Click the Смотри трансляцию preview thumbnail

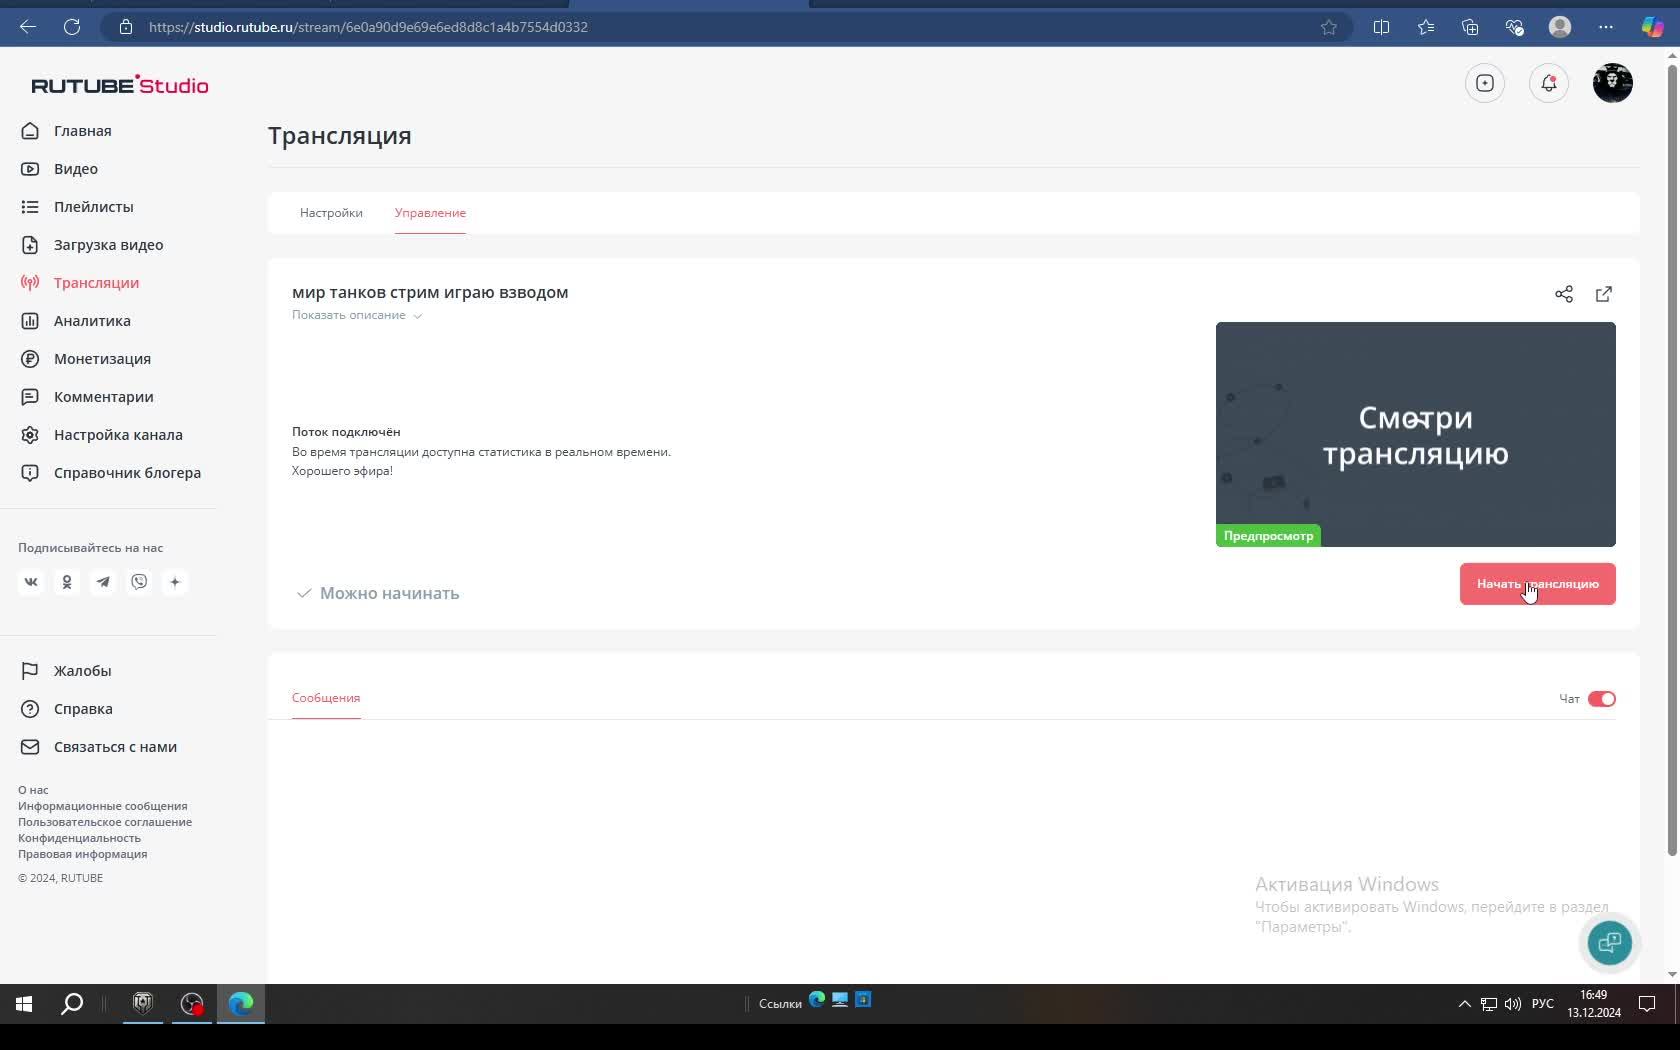1415,434
